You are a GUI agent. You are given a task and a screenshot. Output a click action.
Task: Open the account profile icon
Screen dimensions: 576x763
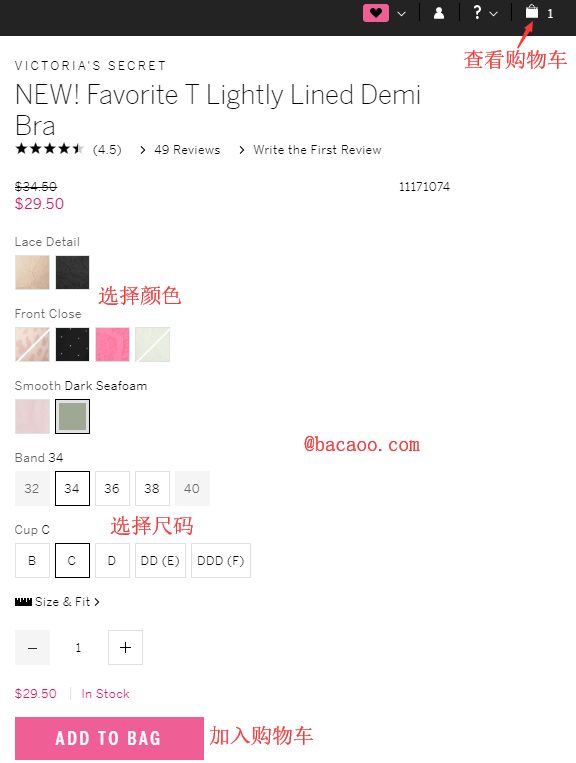tap(439, 13)
